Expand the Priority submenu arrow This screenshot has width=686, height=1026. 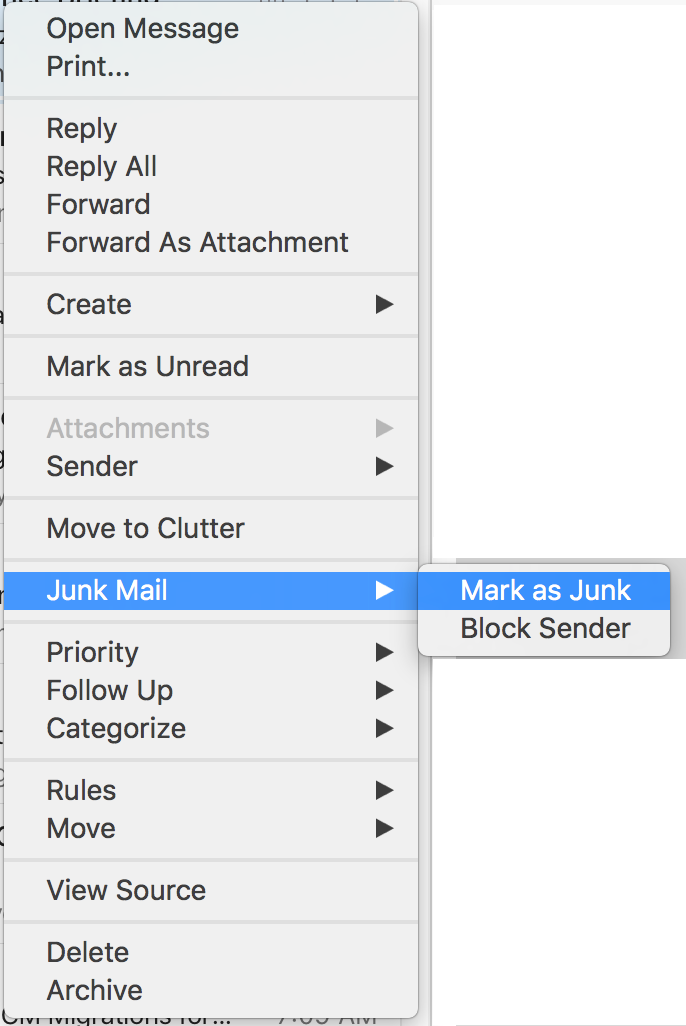[x=384, y=652]
